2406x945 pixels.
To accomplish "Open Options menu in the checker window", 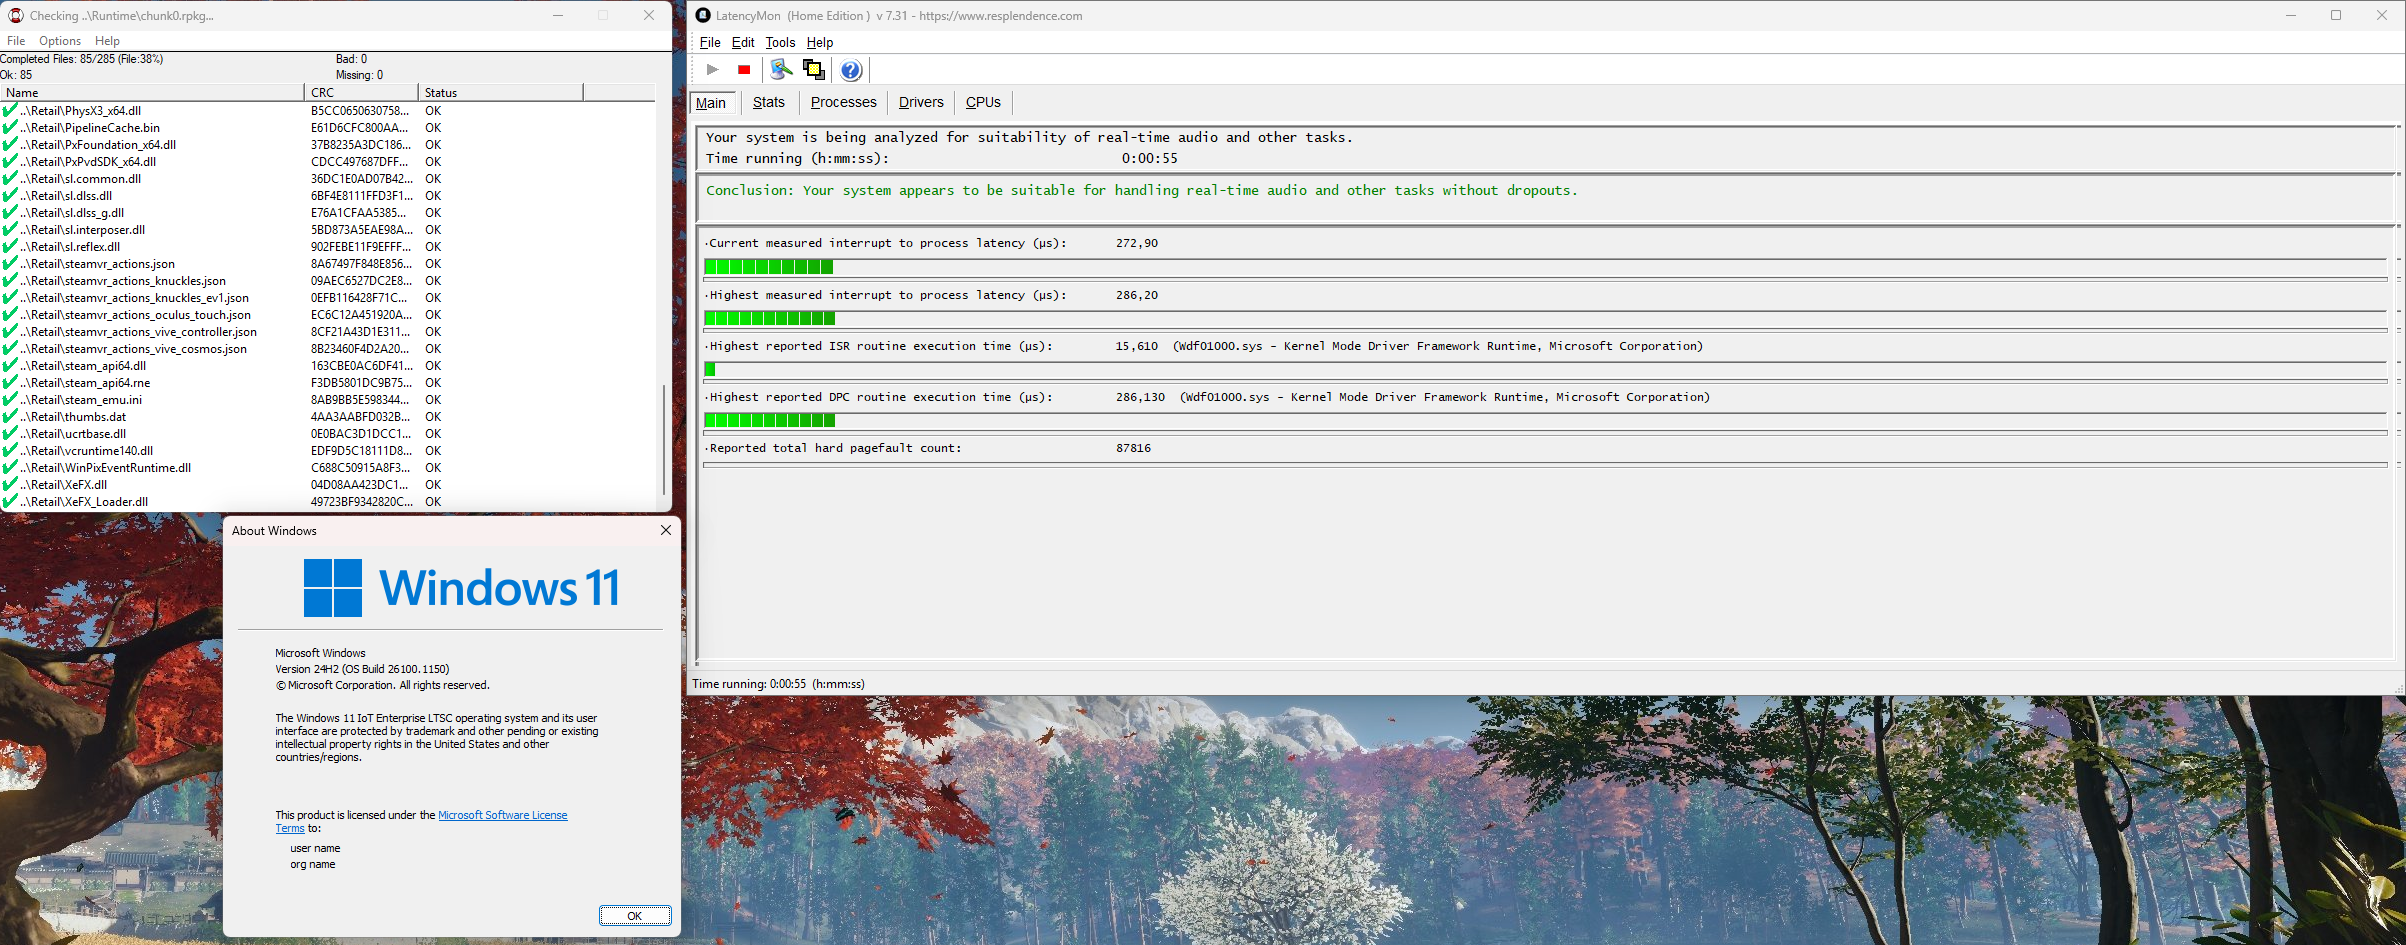I will (x=60, y=41).
